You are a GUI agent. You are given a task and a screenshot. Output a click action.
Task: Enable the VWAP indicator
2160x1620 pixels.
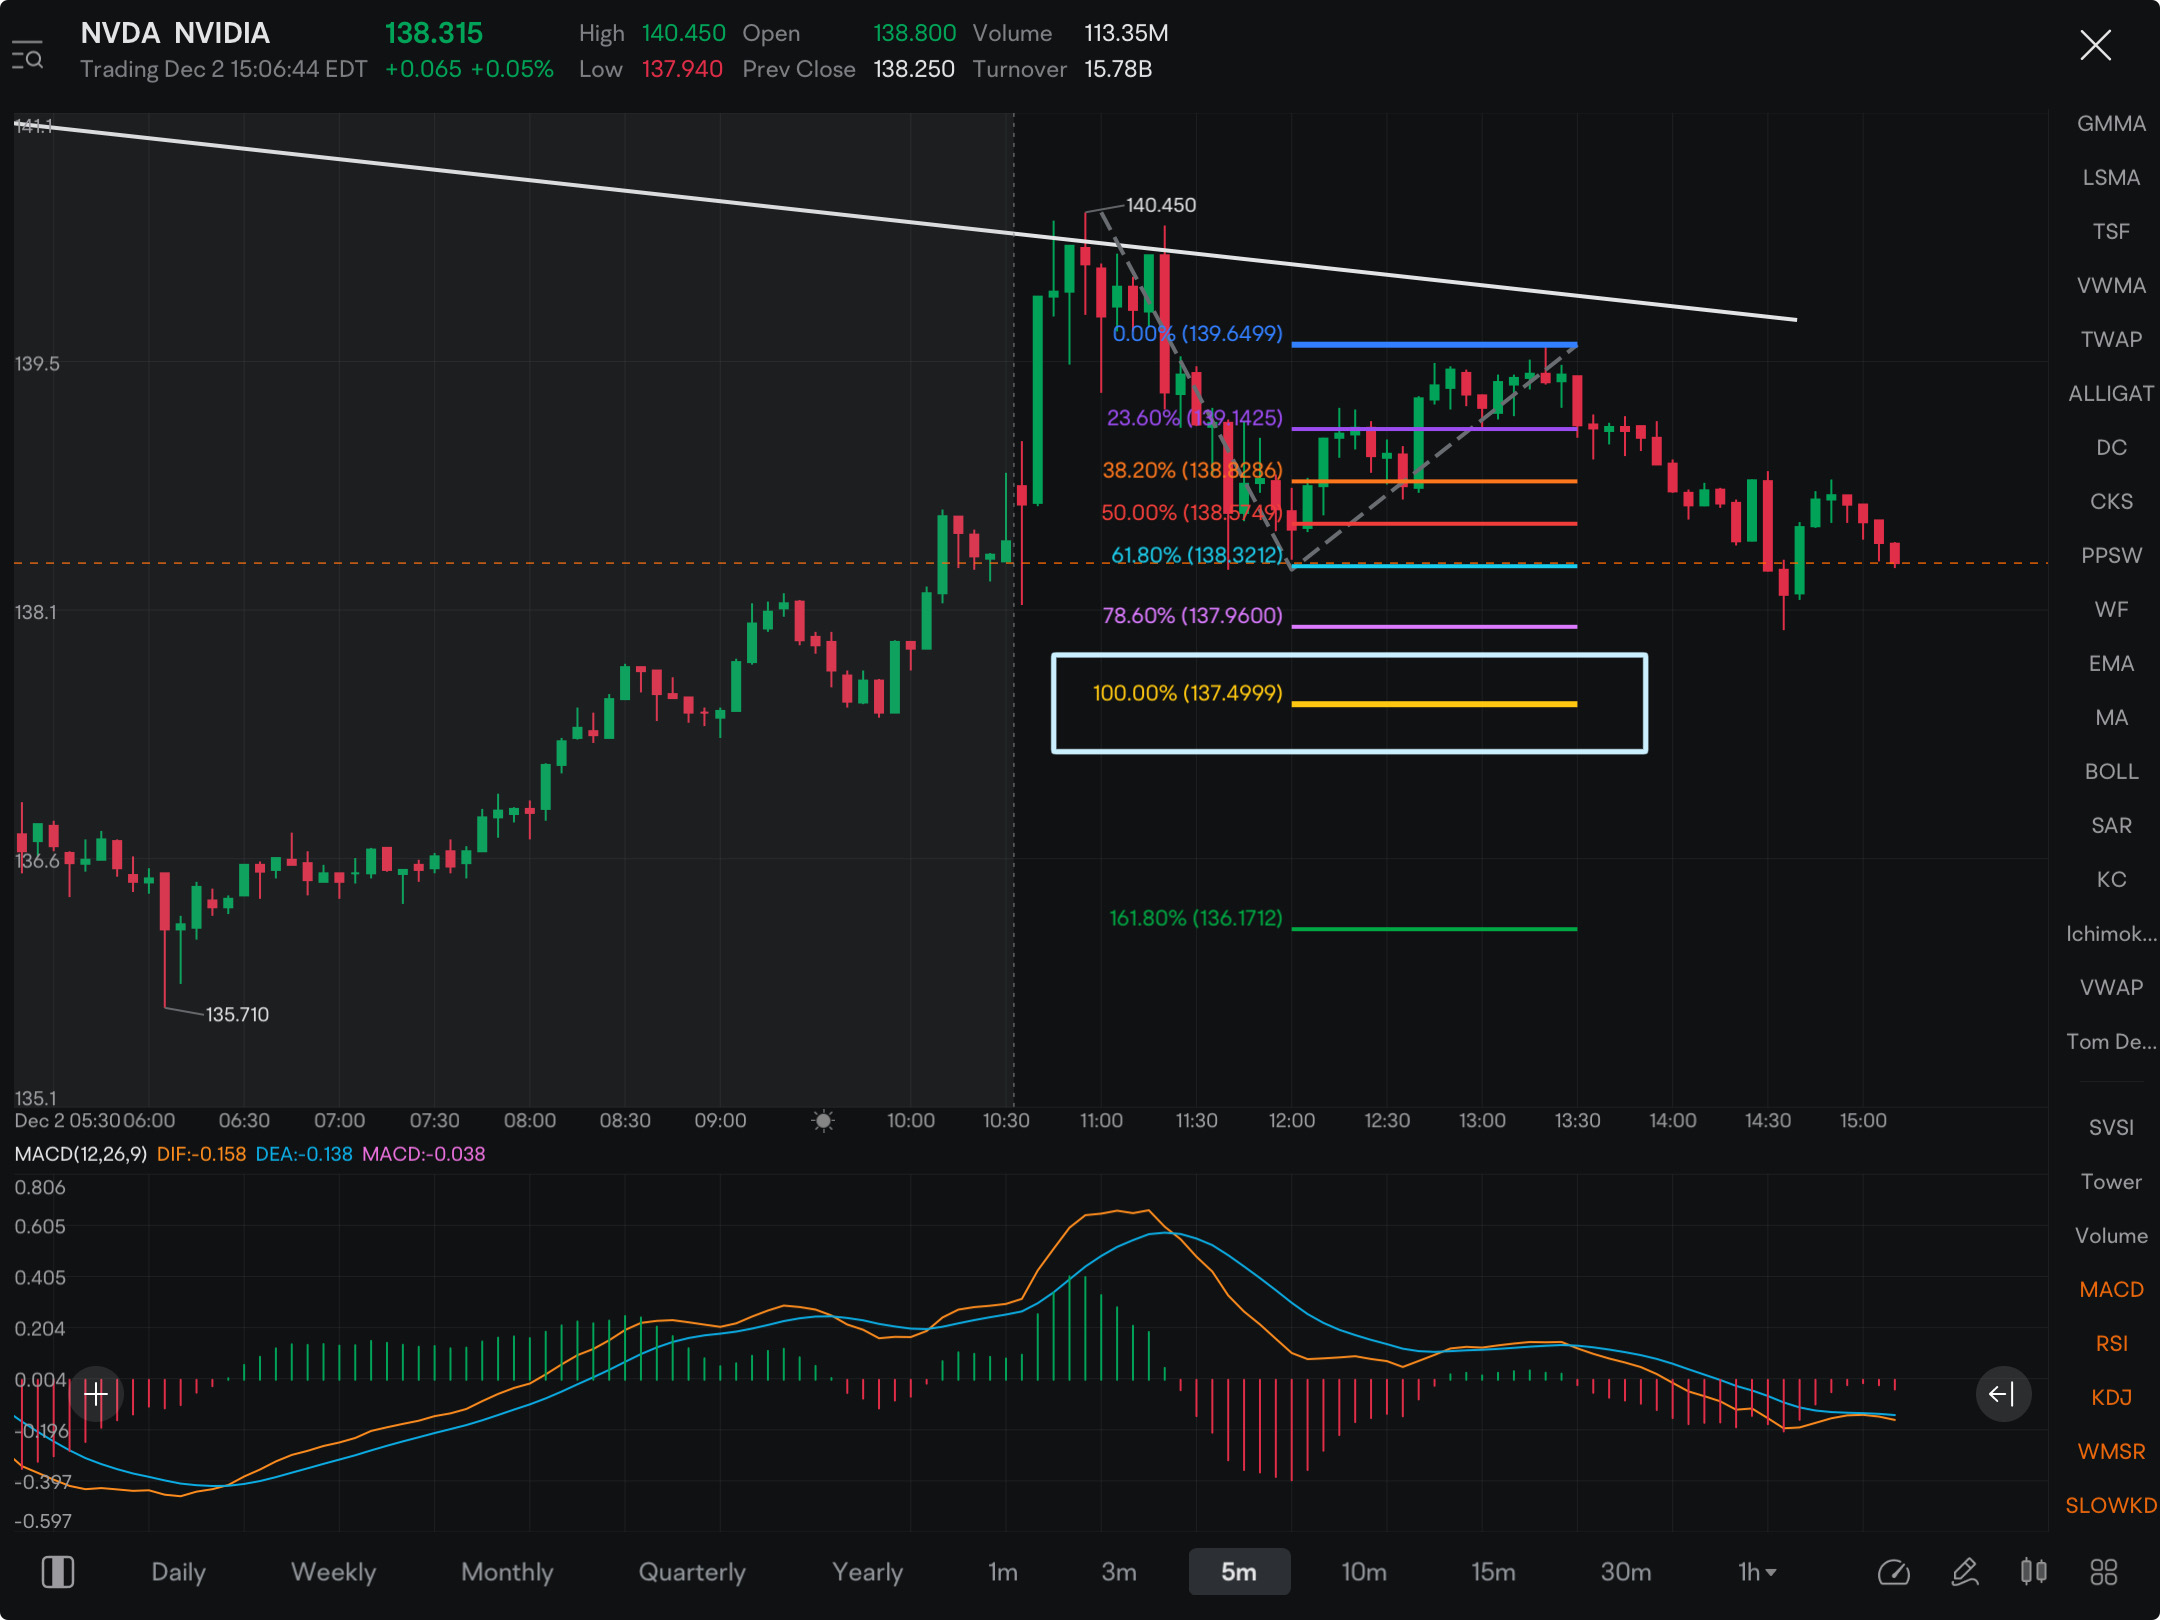pyautogui.click(x=2111, y=988)
